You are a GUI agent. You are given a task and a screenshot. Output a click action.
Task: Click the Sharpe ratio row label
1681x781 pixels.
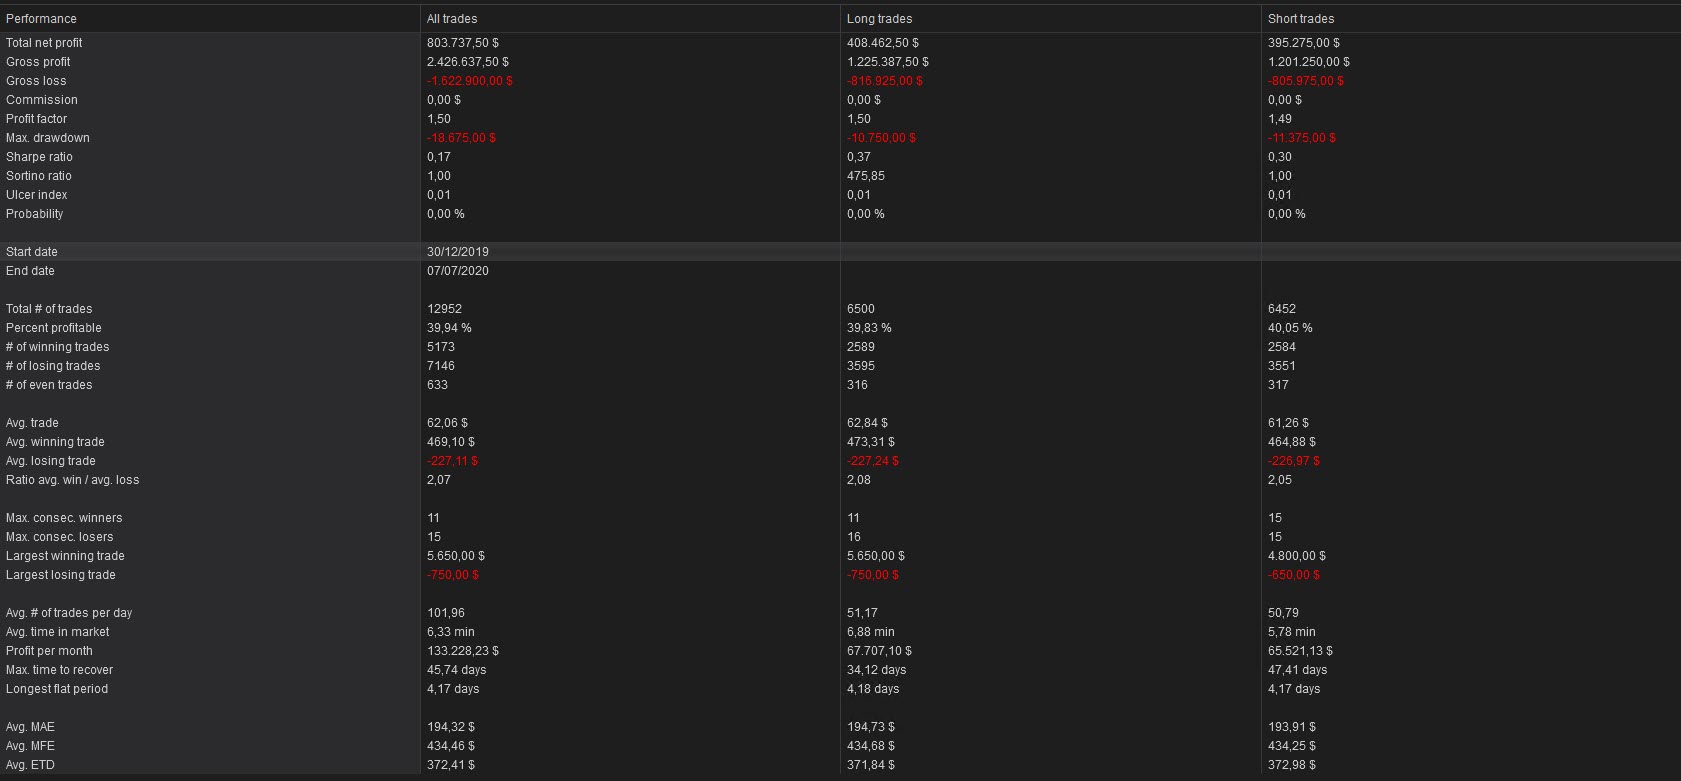[39, 157]
